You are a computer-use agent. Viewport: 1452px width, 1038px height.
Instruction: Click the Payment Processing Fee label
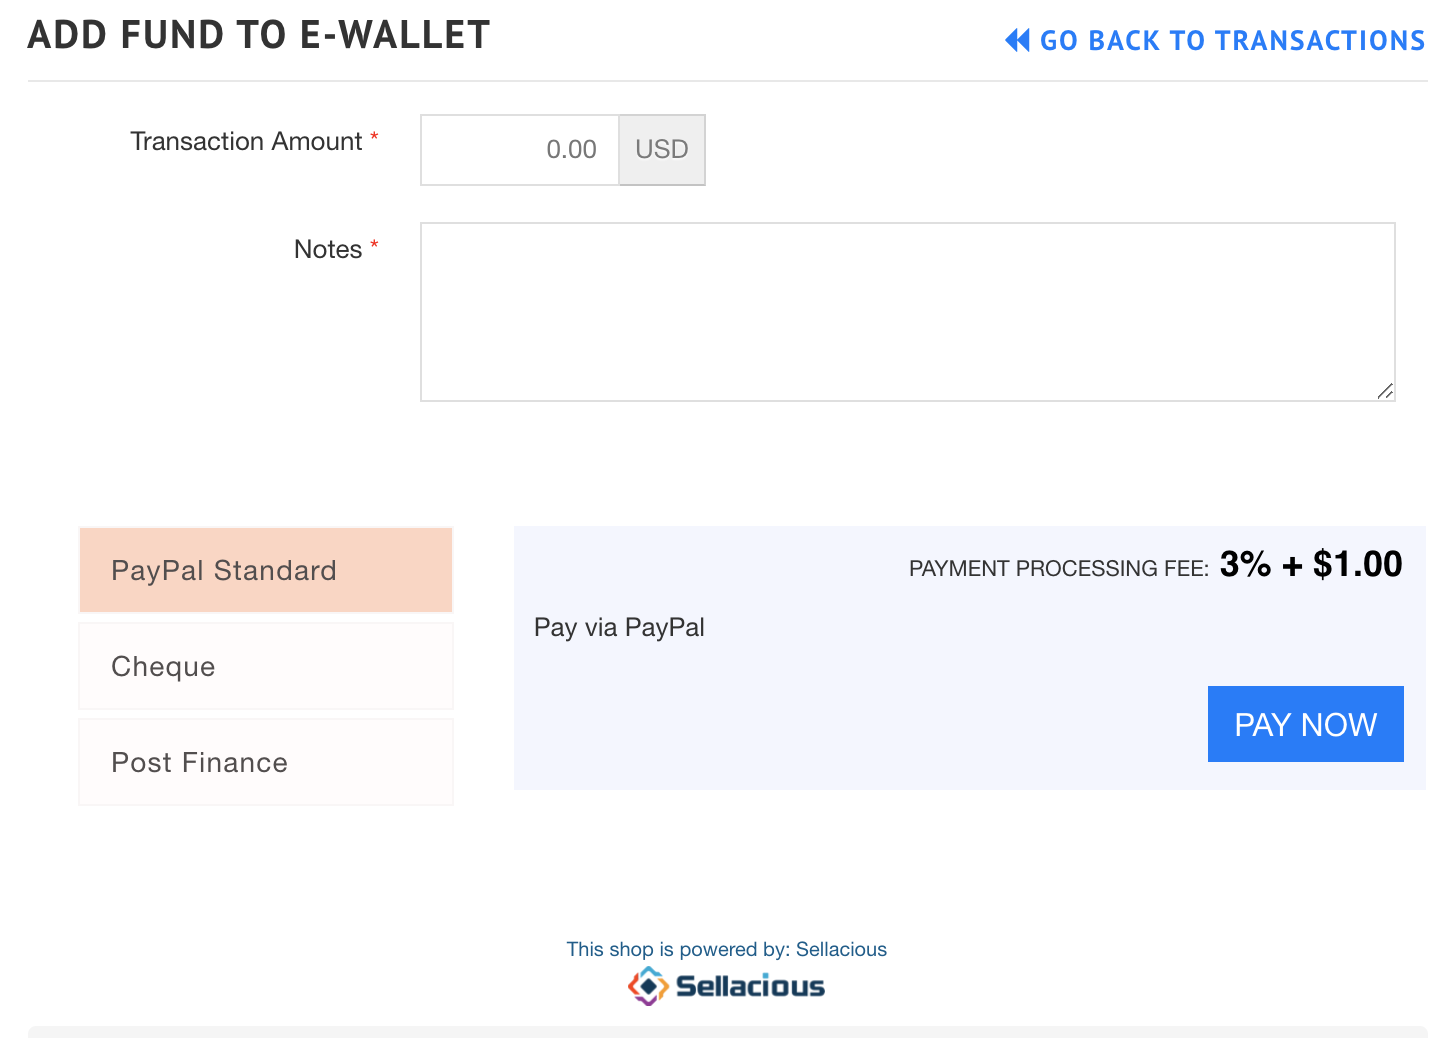pos(1059,568)
